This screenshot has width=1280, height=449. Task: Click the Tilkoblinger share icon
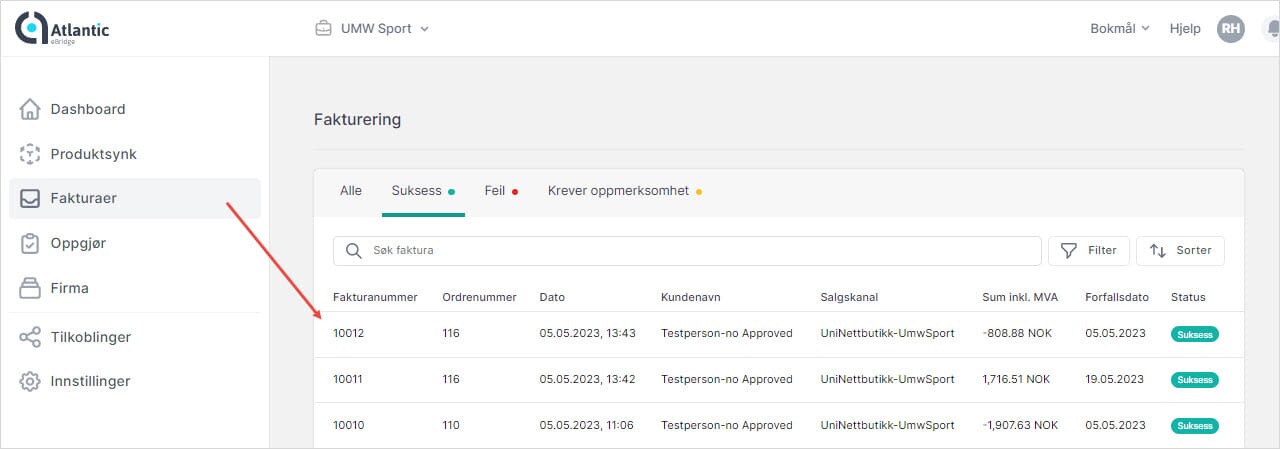(x=30, y=337)
